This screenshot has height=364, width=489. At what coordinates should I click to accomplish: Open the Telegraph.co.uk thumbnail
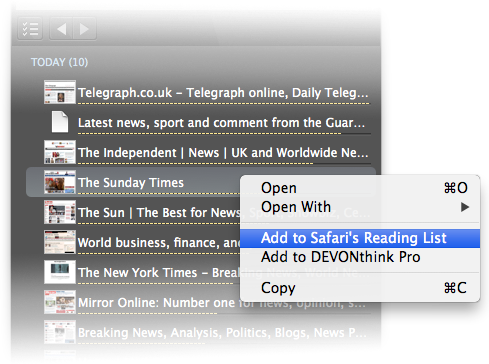pos(60,92)
